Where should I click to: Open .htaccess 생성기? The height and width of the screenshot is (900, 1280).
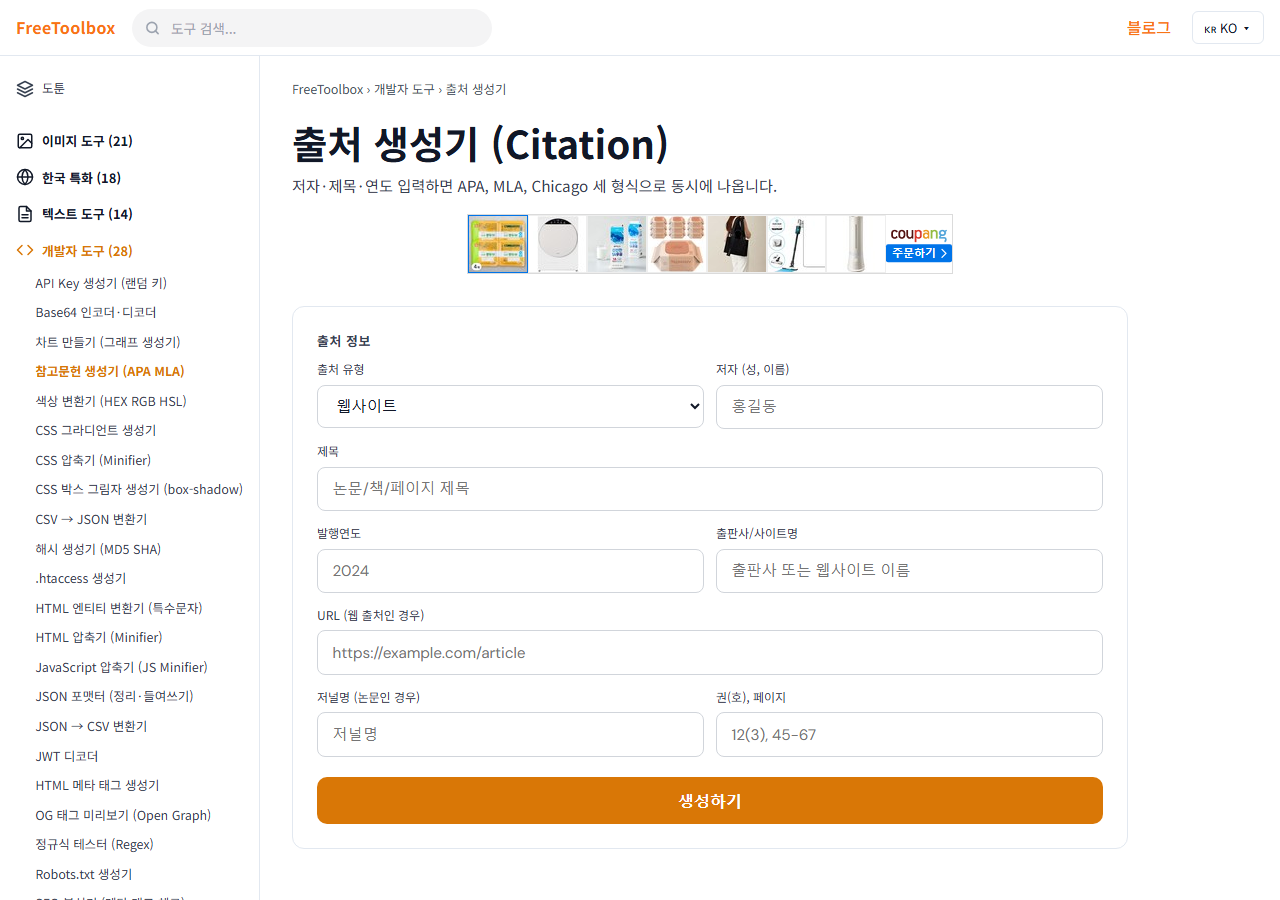[81, 578]
